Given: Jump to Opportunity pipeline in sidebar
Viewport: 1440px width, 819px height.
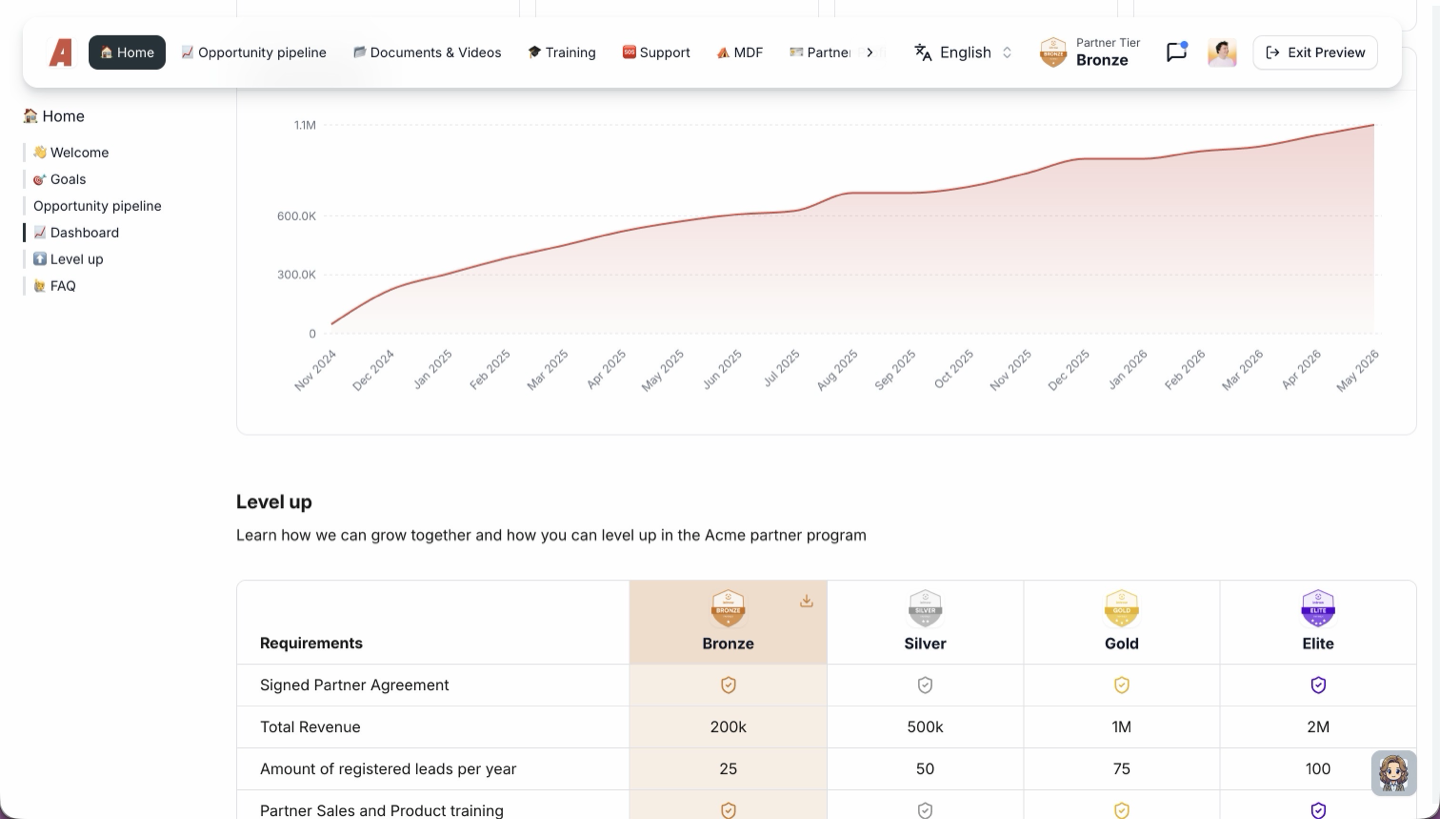Looking at the screenshot, I should click(x=97, y=206).
